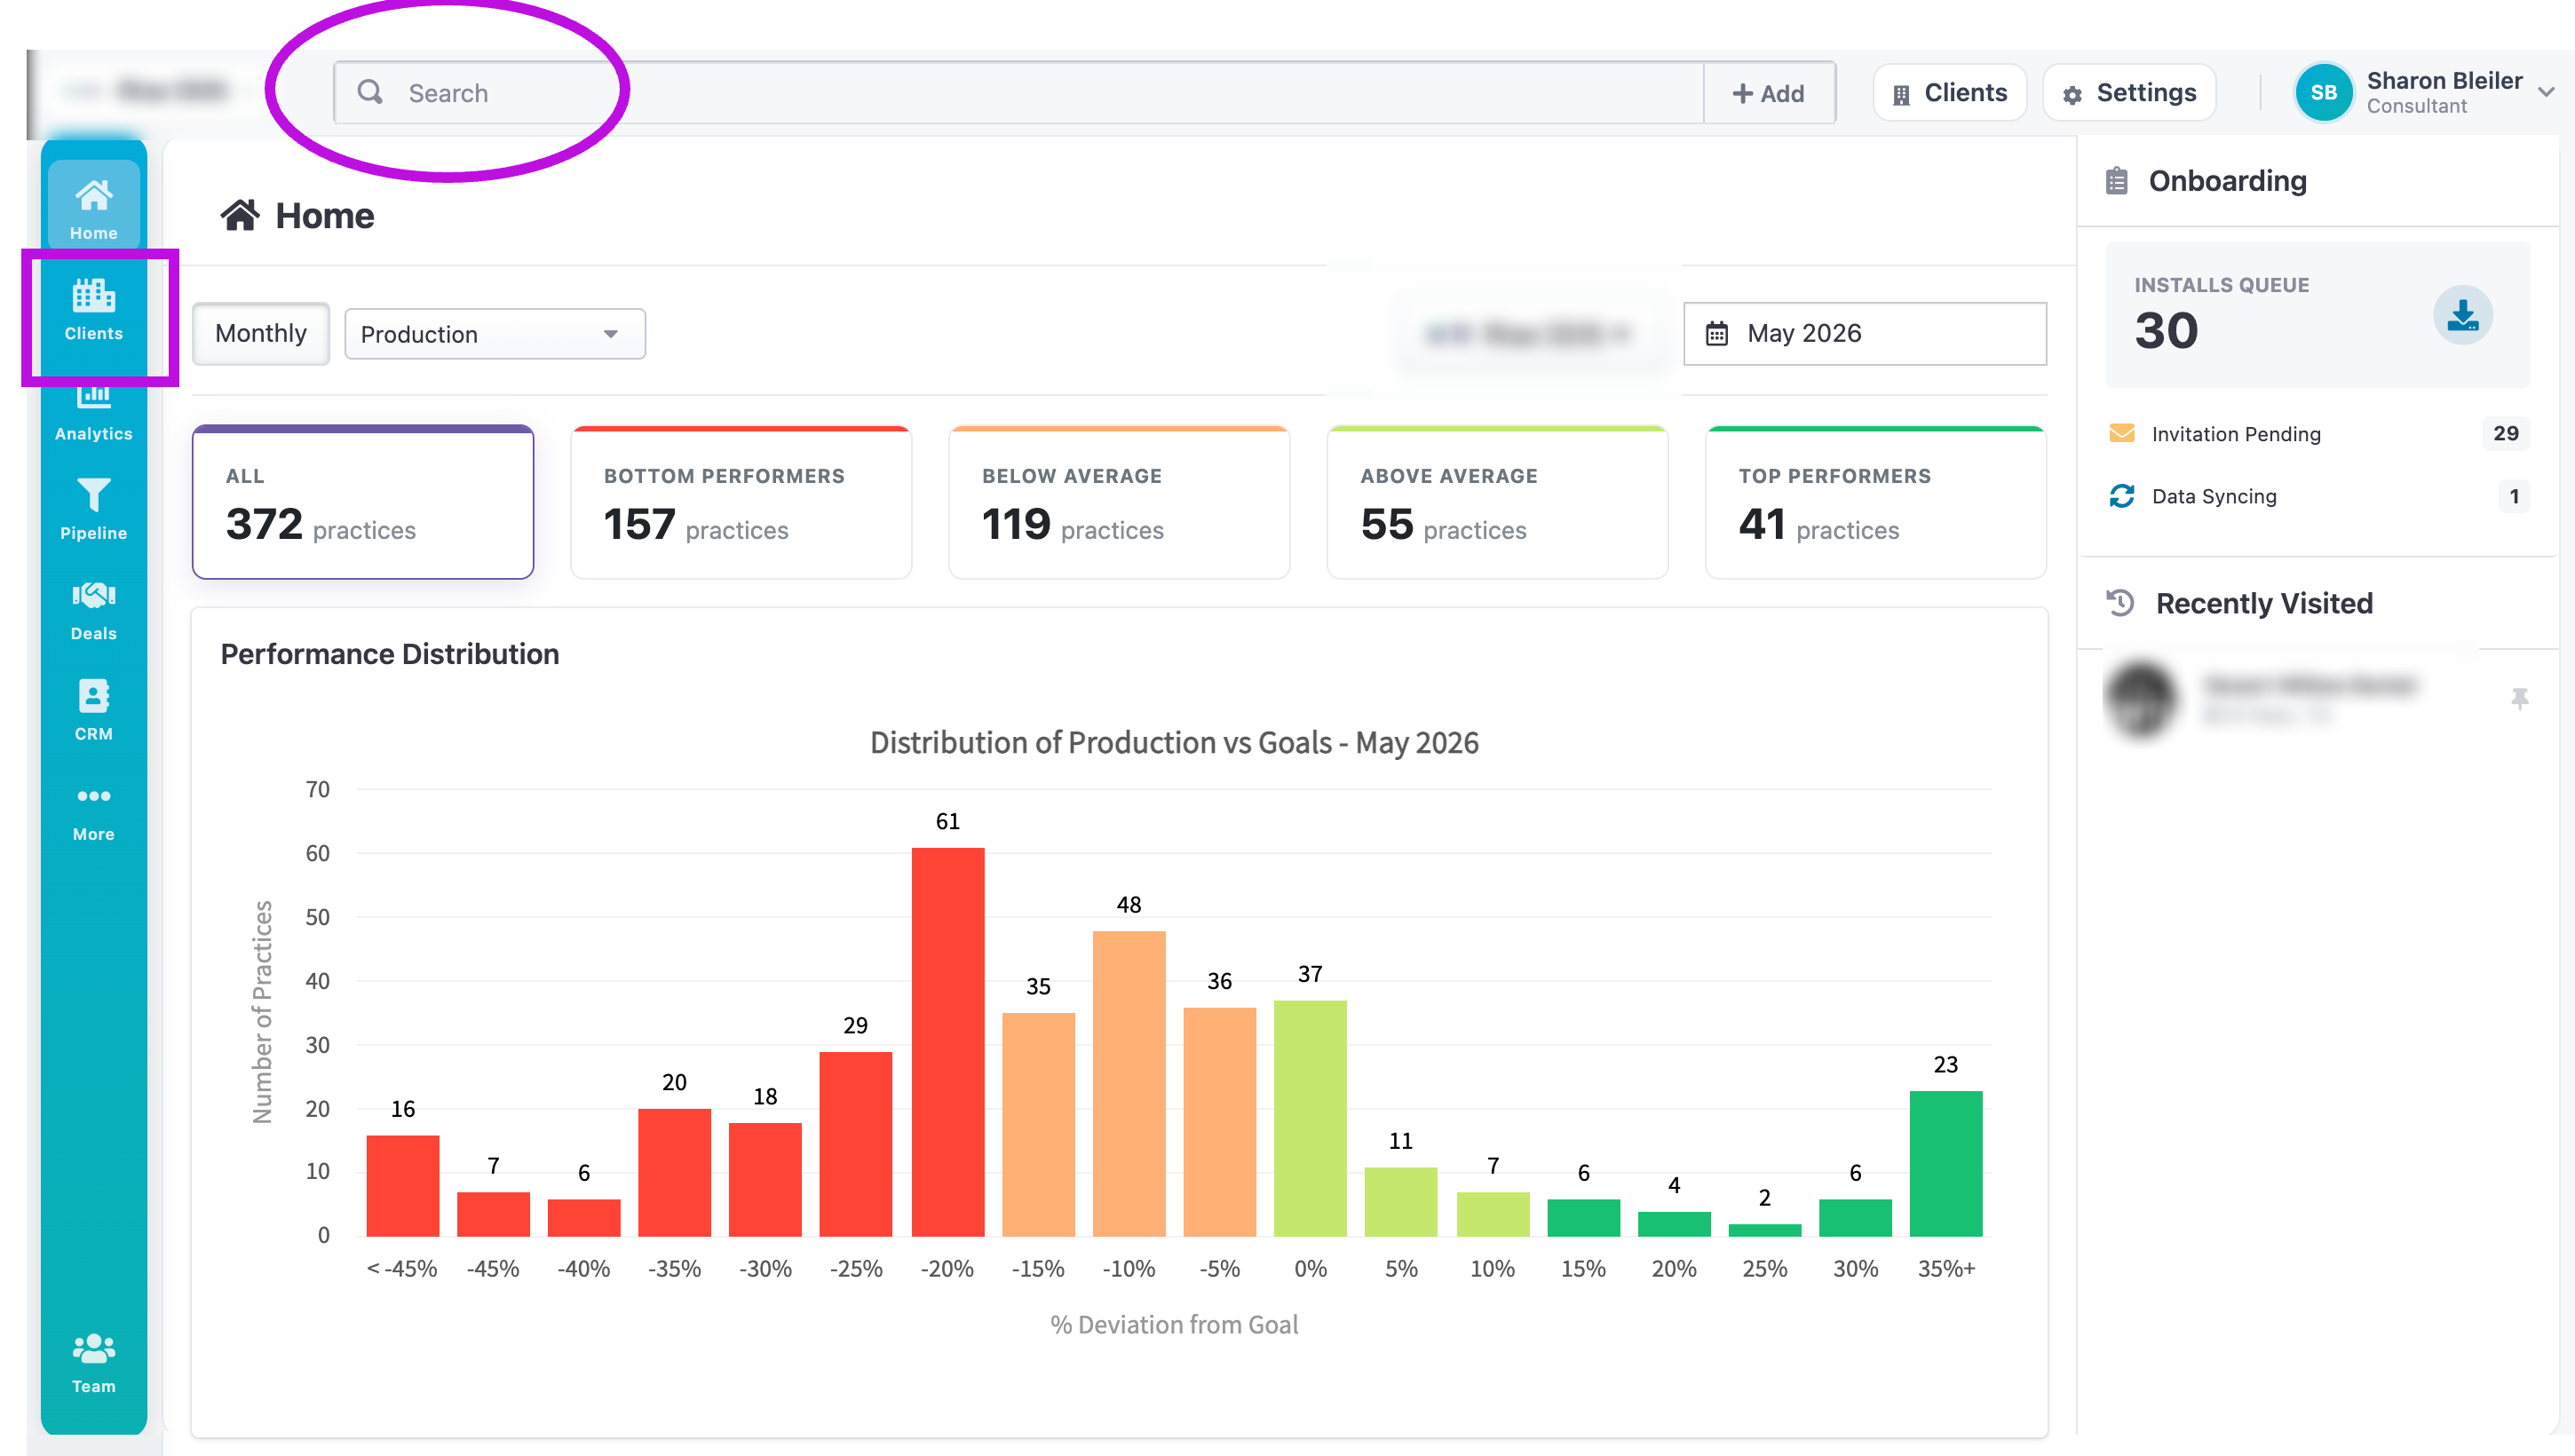Select the Top Performers card

pyautogui.click(x=1875, y=502)
